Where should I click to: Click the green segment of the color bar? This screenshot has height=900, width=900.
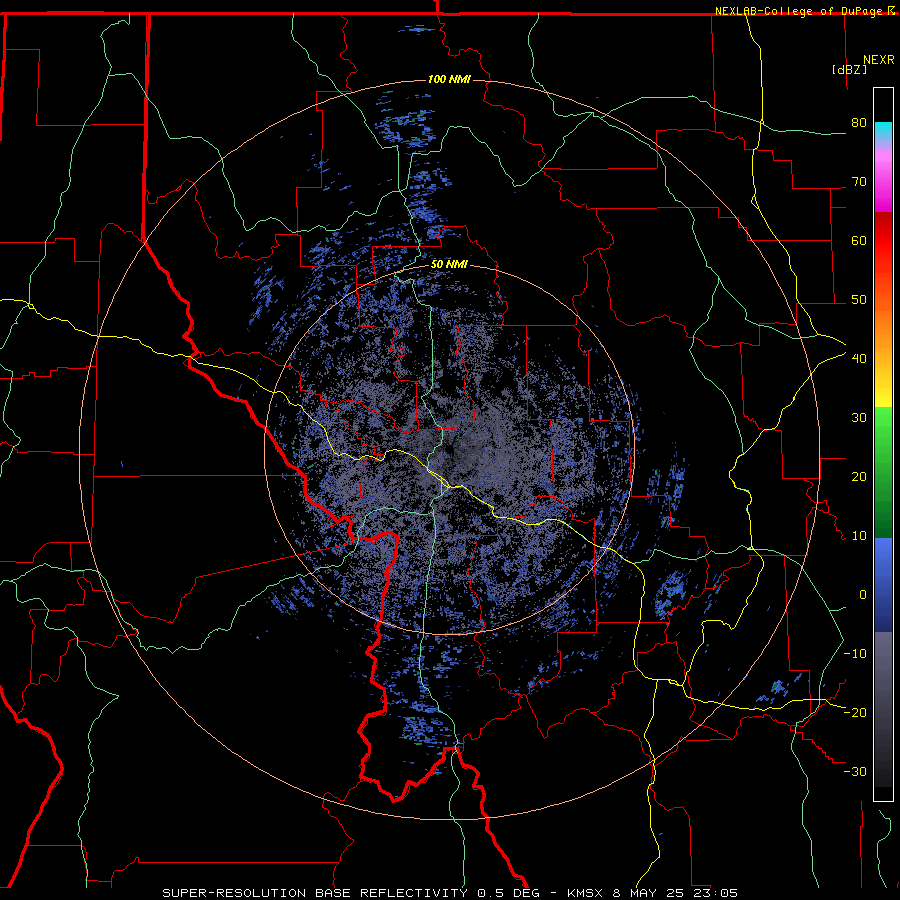coord(883,472)
